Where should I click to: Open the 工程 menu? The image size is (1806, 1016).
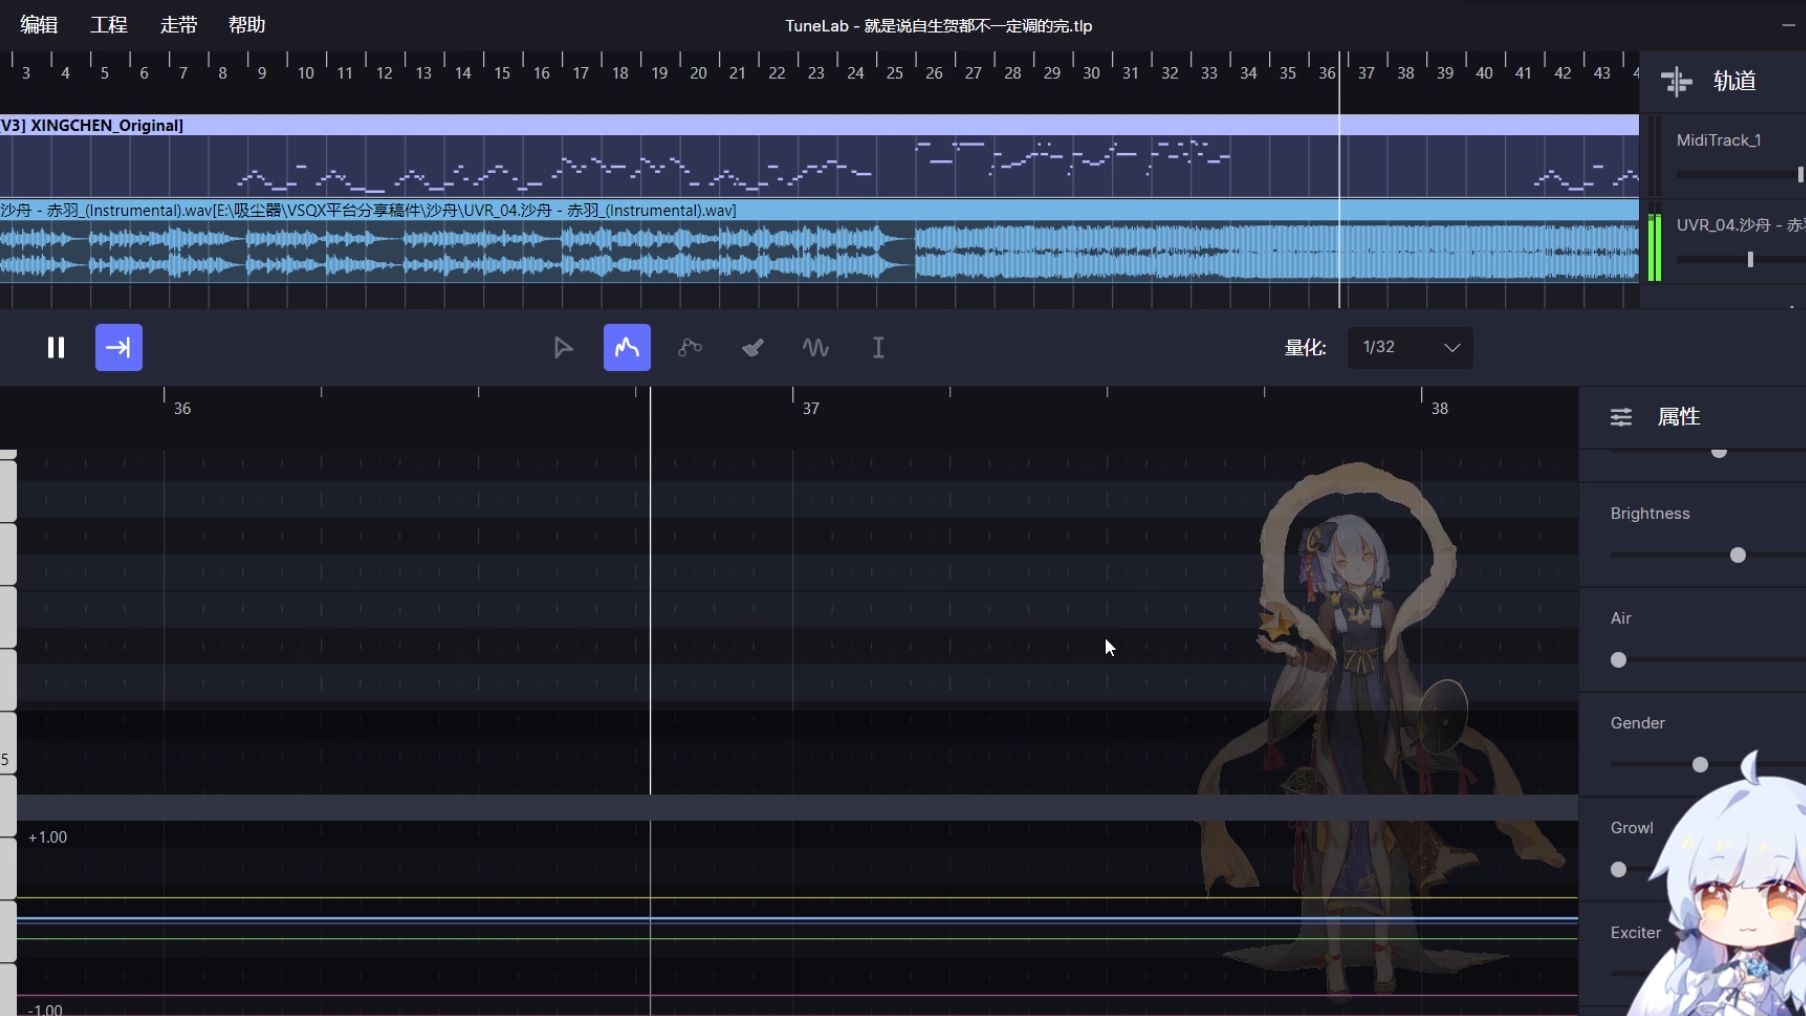click(x=109, y=25)
